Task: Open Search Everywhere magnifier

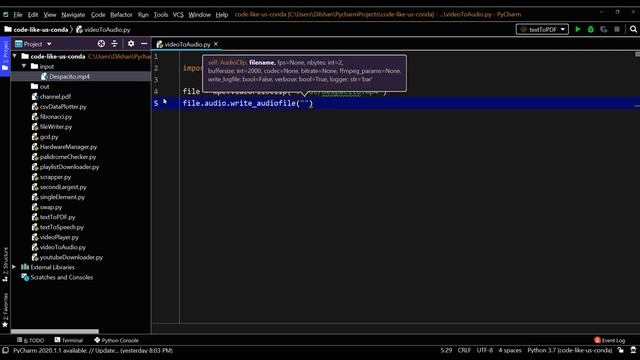Action: pos(633,29)
